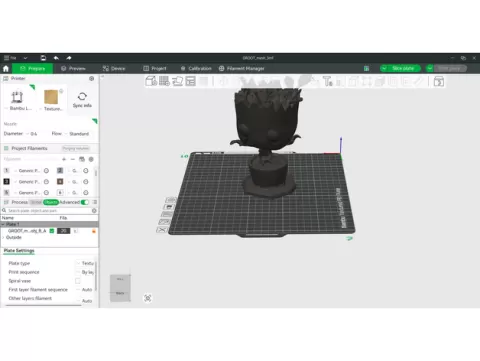480x361 pixels.
Task: Open the Slice plate dropdown arrow
Action: coord(384,68)
